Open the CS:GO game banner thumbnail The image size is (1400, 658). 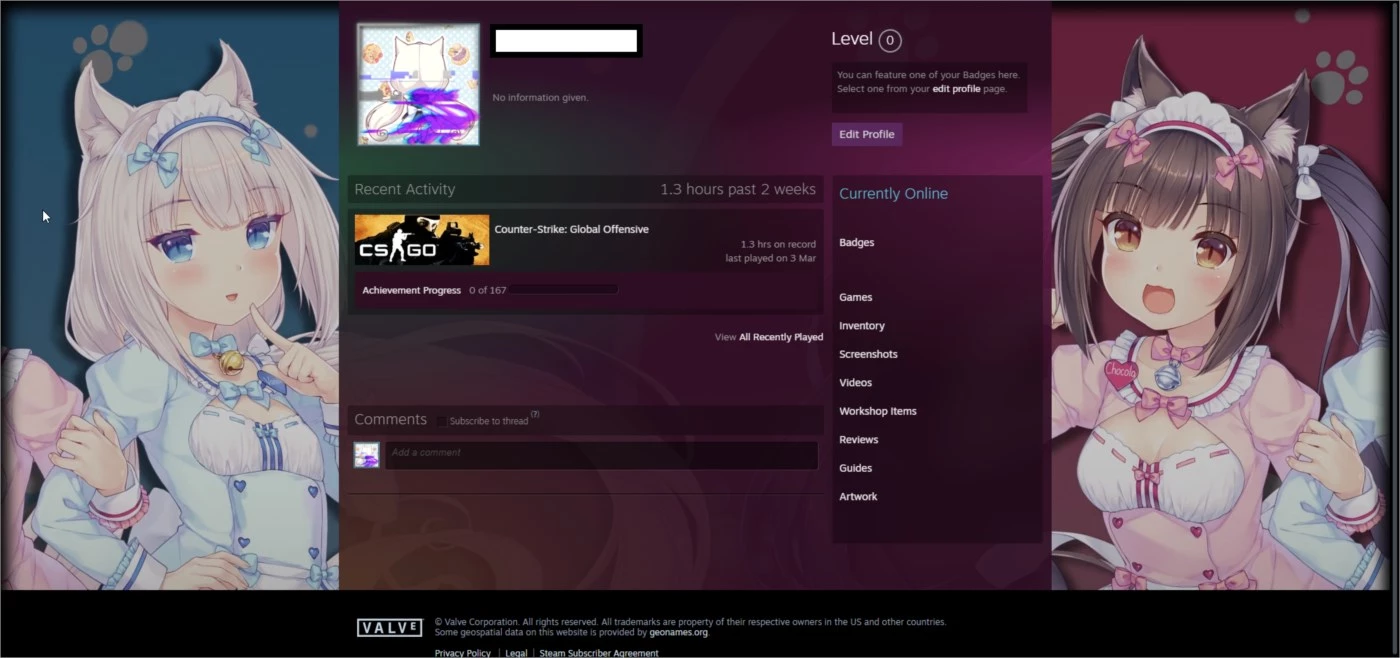coord(422,240)
